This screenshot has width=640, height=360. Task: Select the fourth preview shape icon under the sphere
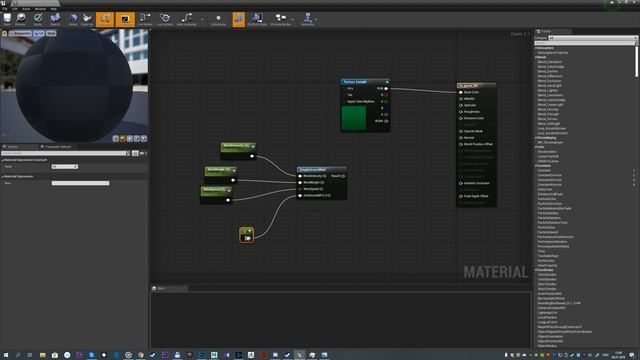136,139
